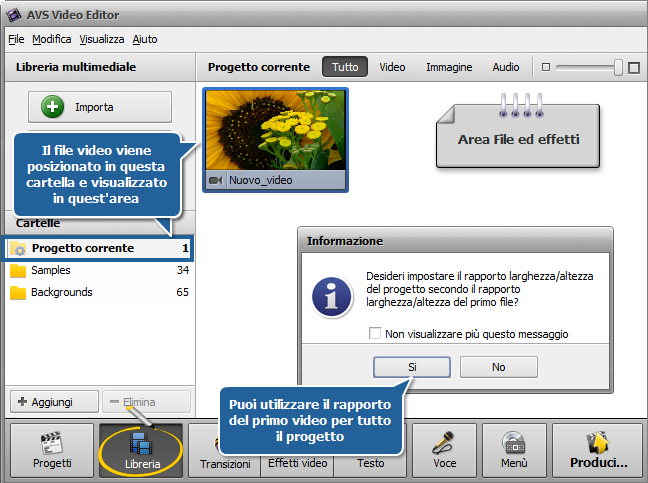
Task: Open the Modifica menu
Action: (x=52, y=39)
